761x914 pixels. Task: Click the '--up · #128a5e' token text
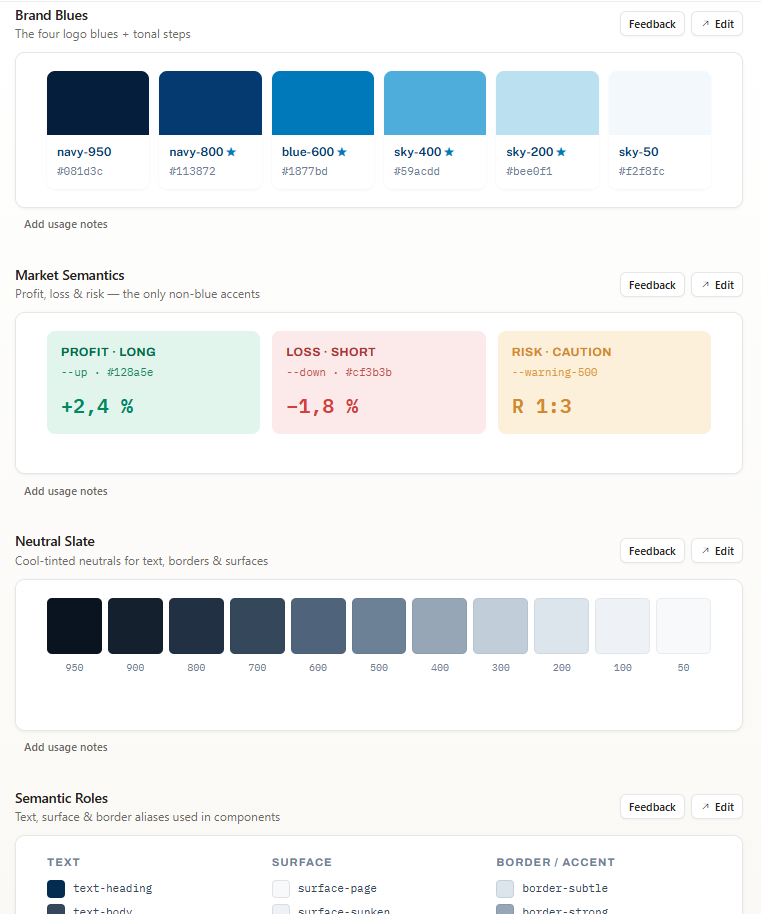pos(107,372)
